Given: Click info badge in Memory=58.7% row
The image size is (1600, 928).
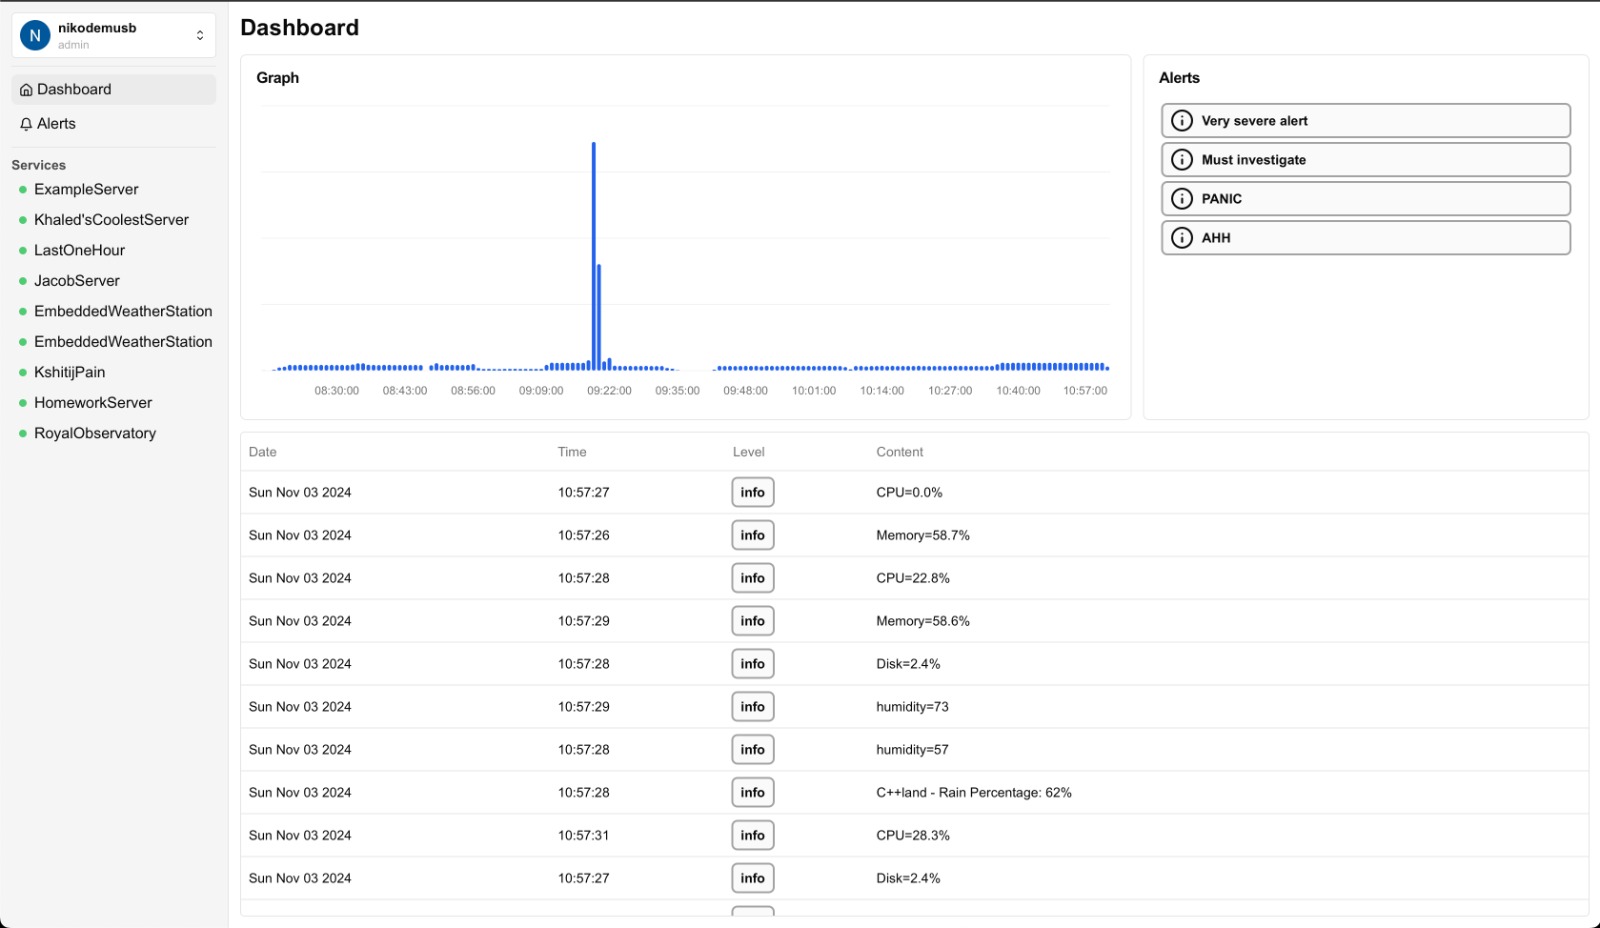Looking at the screenshot, I should 753,535.
